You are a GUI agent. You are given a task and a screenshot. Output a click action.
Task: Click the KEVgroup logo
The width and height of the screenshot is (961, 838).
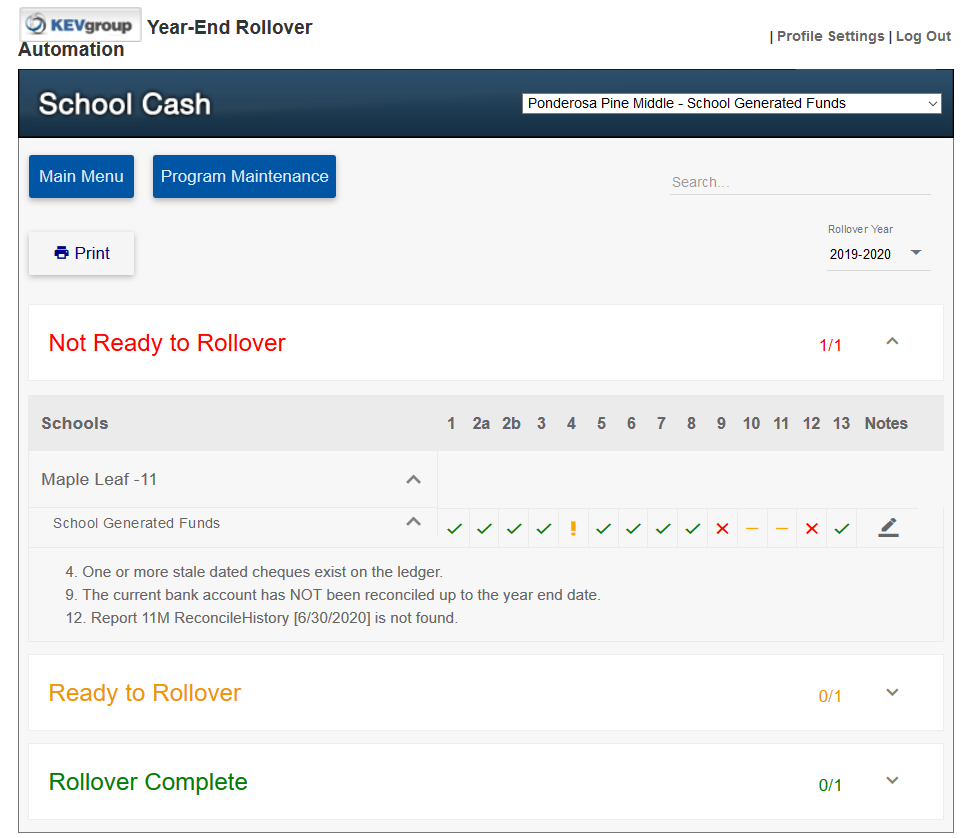coord(80,25)
